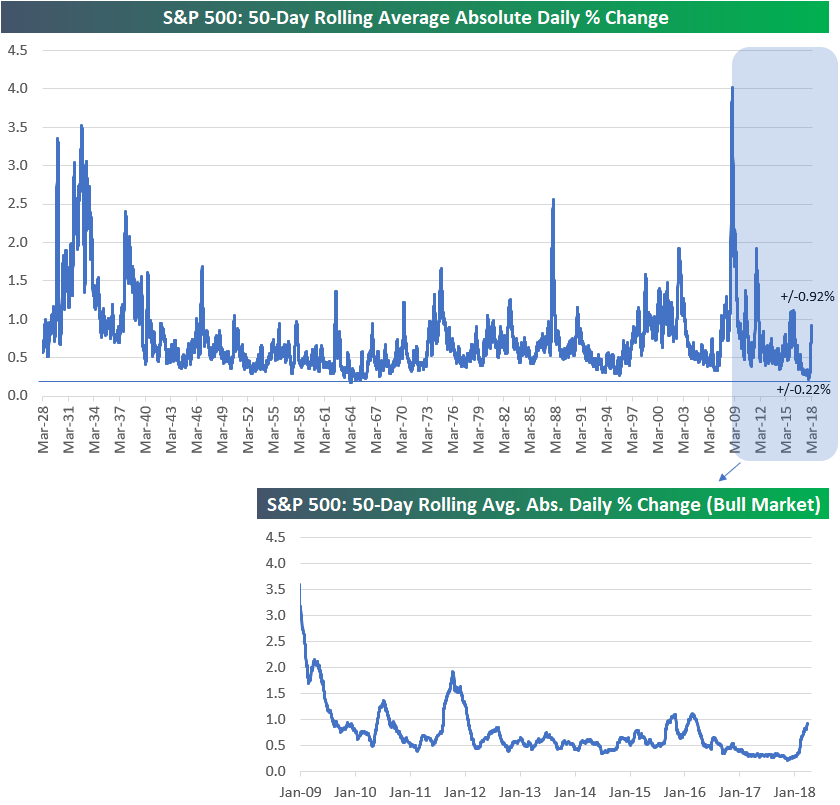
Task: Click the "Mar-18" x-axis label
Action: coord(812,430)
